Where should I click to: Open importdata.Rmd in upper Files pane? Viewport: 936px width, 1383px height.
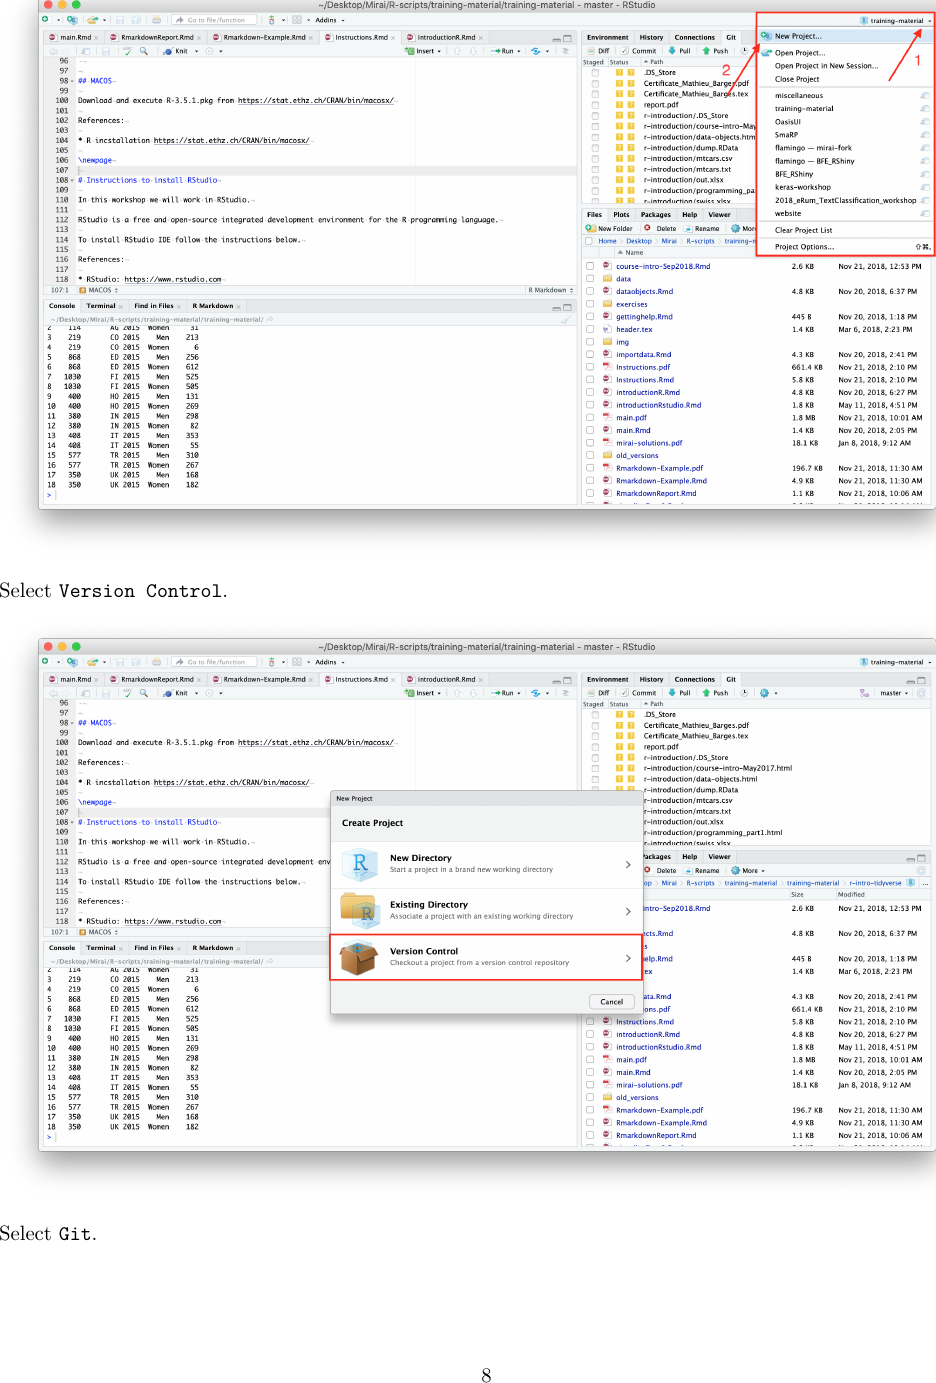644,354
